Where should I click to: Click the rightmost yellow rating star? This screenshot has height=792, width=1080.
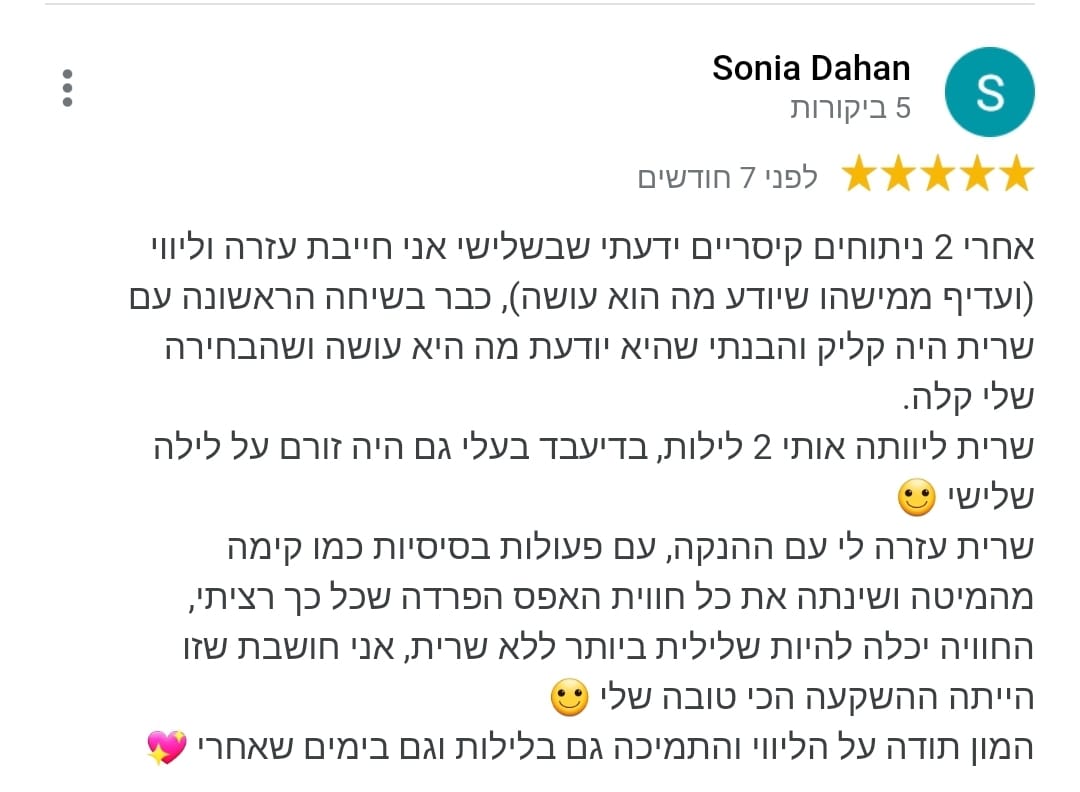[x=1016, y=176]
